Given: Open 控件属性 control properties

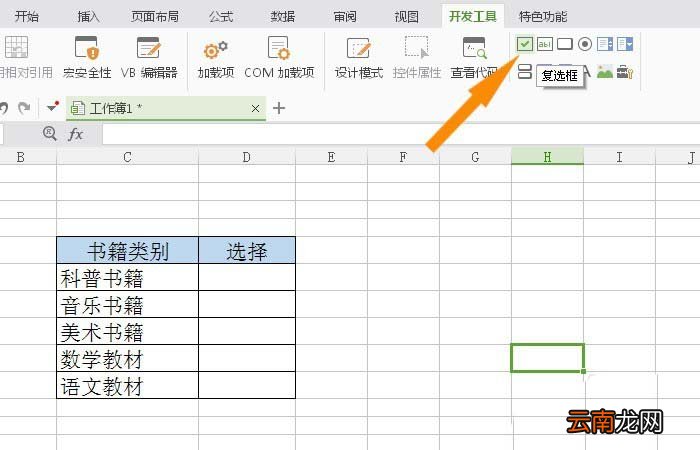Looking at the screenshot, I should 417,58.
